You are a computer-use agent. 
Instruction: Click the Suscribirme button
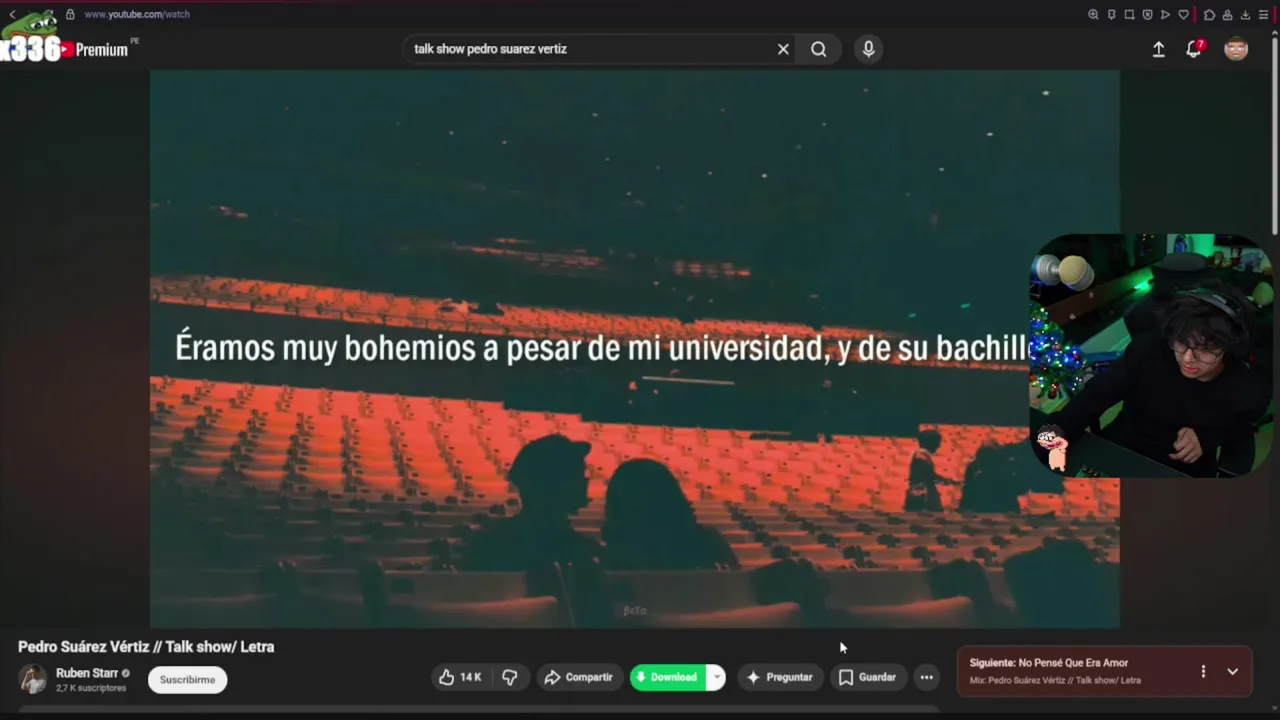pyautogui.click(x=188, y=679)
